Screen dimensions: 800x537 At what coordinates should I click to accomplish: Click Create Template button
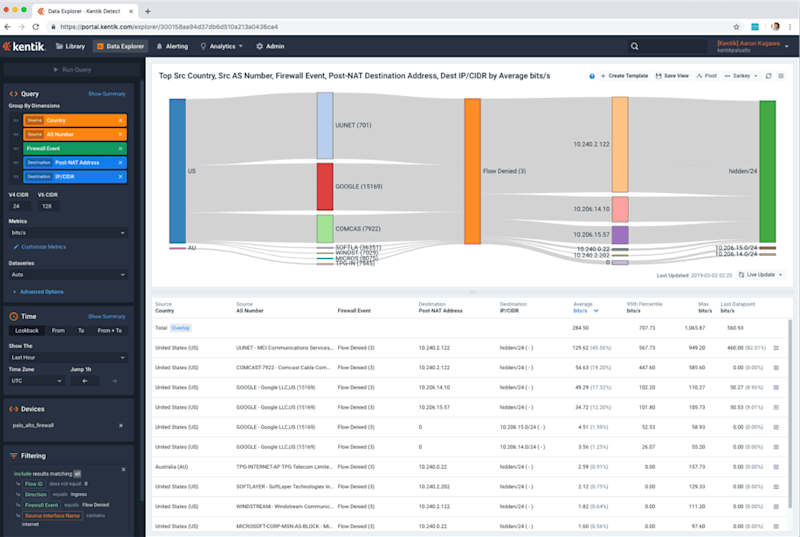[624, 76]
